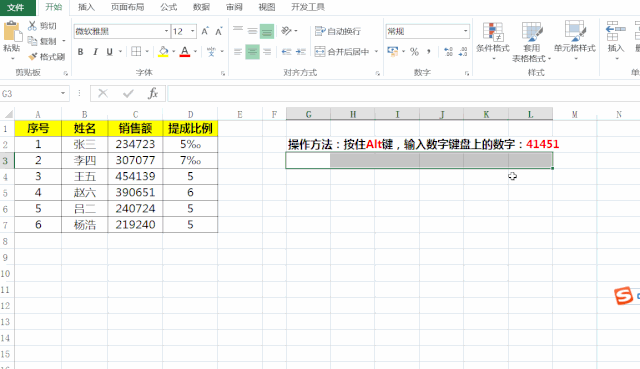Click the formula bar confirm check icon
Image resolution: width=640 pixels, height=369 pixels.
(x=128, y=93)
